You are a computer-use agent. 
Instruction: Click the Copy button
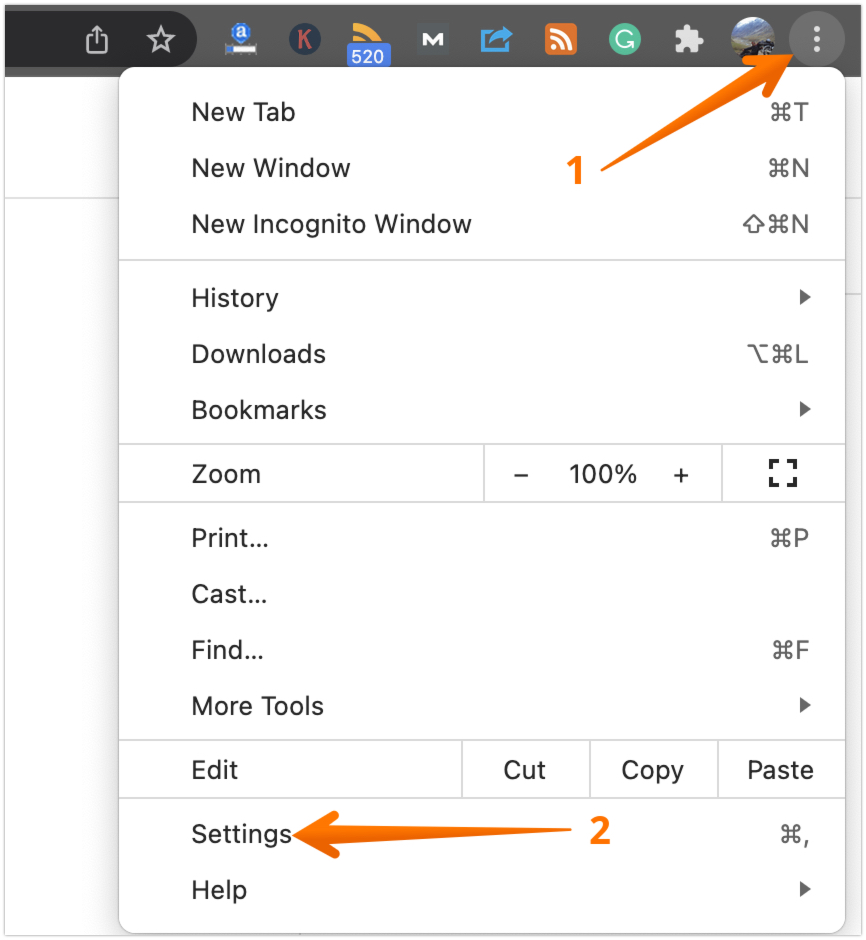652,769
